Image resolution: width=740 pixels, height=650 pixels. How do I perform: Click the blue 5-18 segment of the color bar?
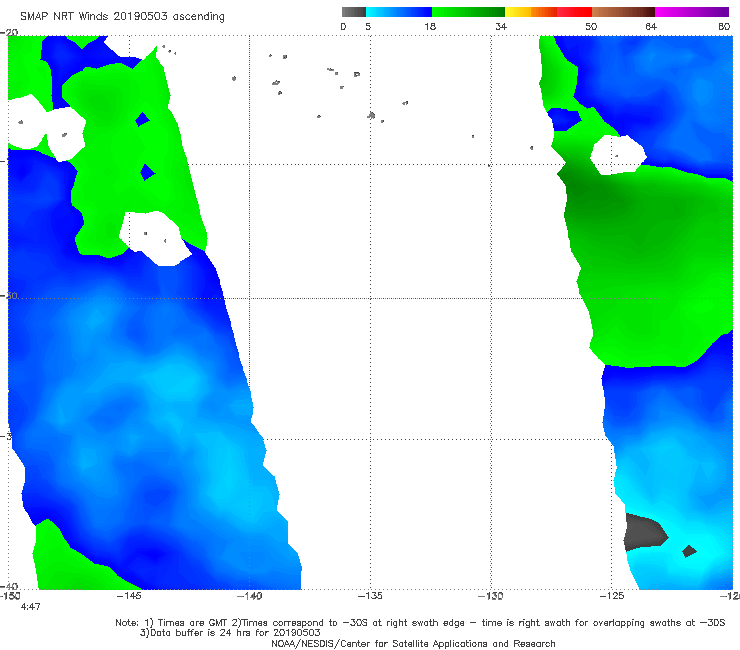399,12
